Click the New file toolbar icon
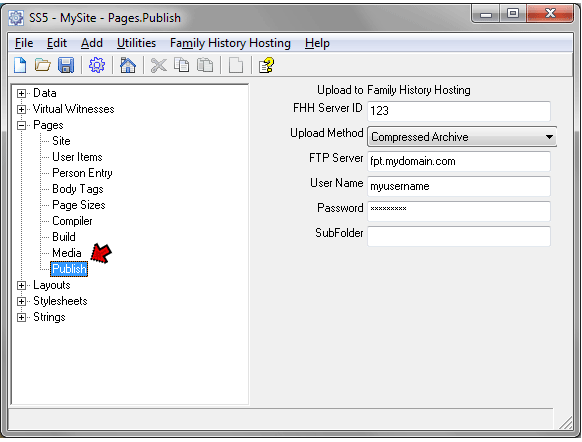Image resolution: width=582 pixels, height=442 pixels. [x=20, y=65]
